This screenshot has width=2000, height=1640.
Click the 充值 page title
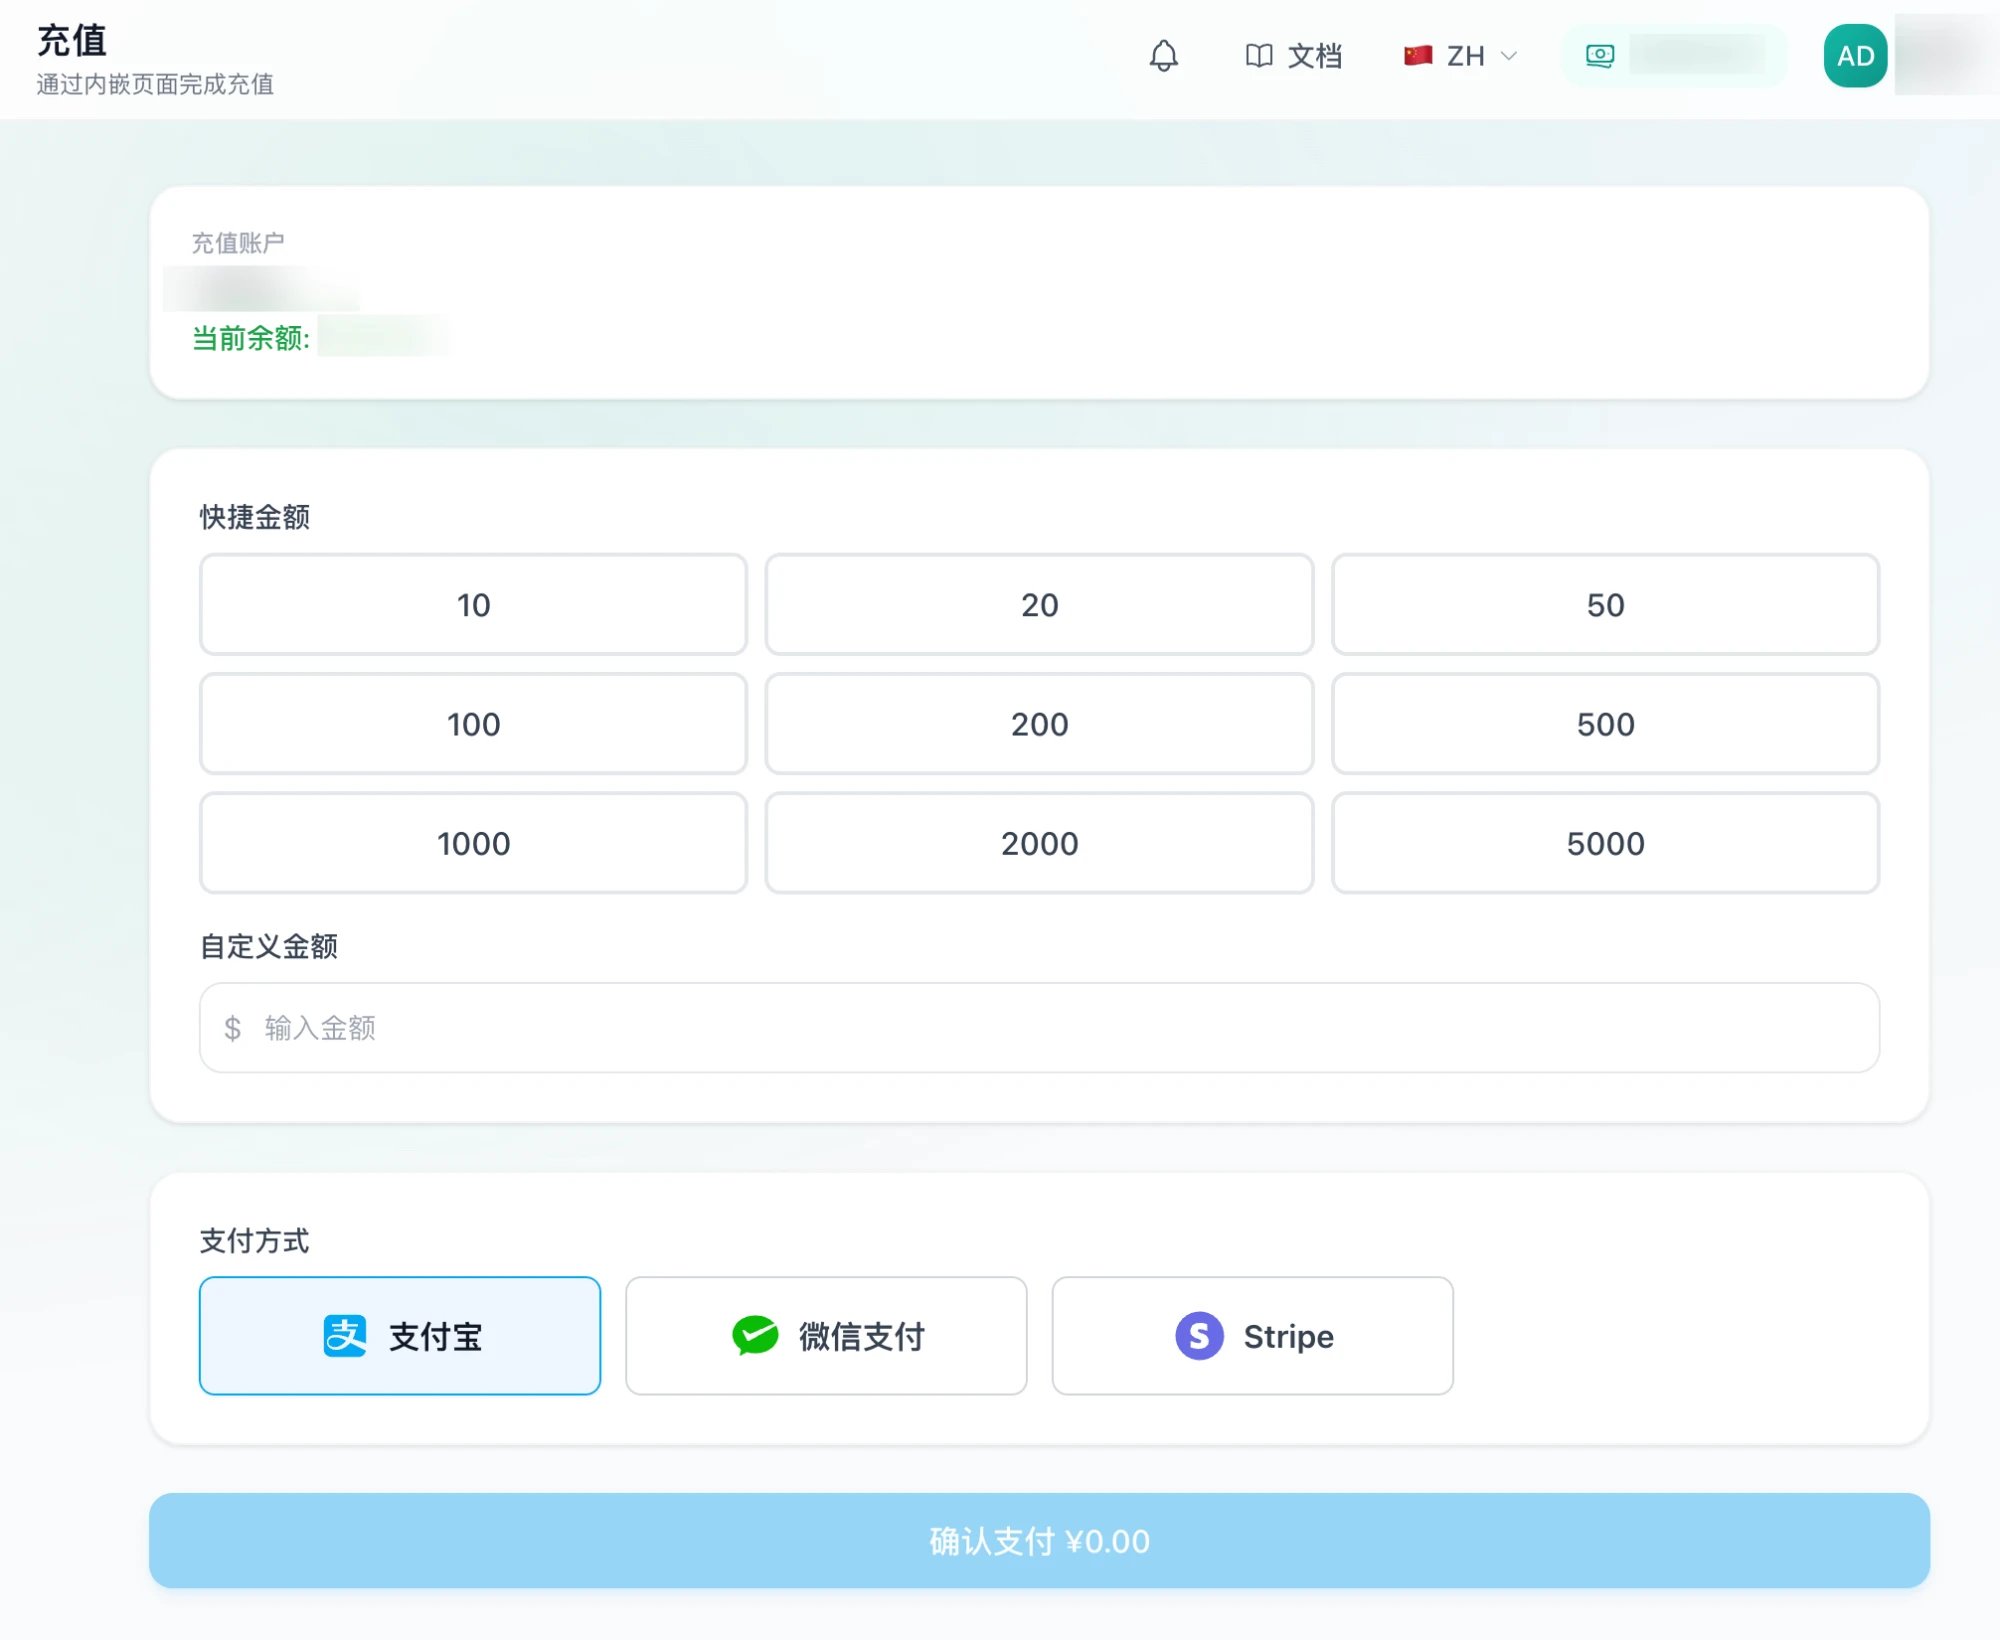pyautogui.click(x=71, y=40)
